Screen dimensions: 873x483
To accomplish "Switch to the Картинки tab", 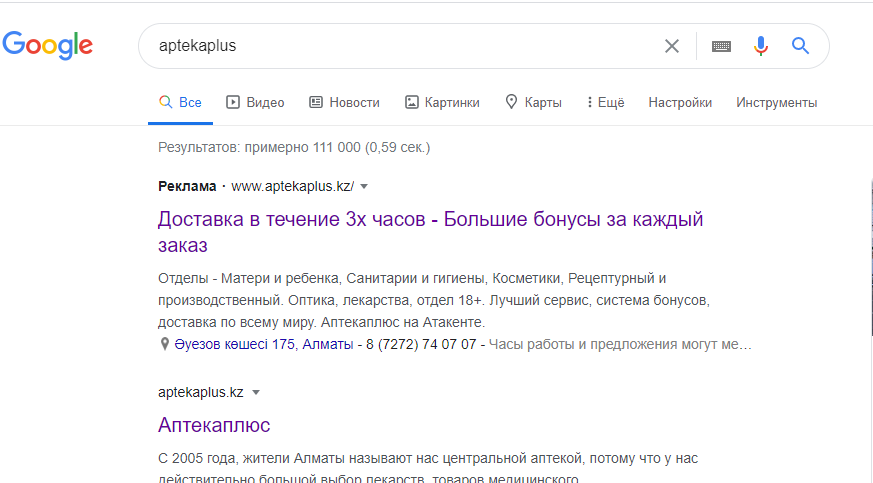I will point(442,102).
